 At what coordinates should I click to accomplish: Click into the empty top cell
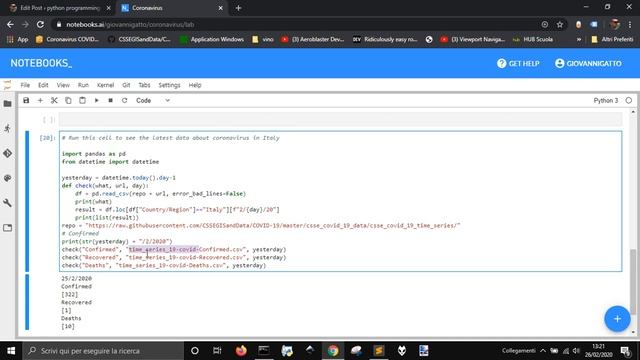click(340, 119)
